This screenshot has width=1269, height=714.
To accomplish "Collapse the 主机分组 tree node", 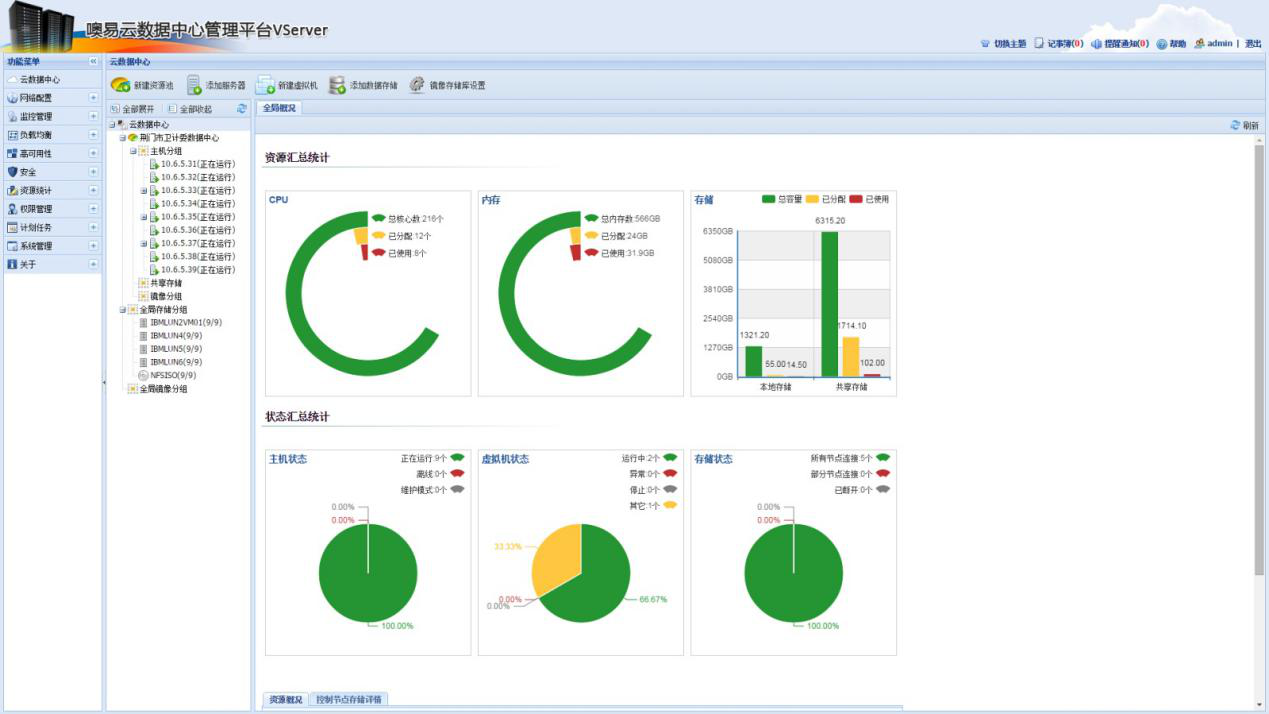I will 133,151.
